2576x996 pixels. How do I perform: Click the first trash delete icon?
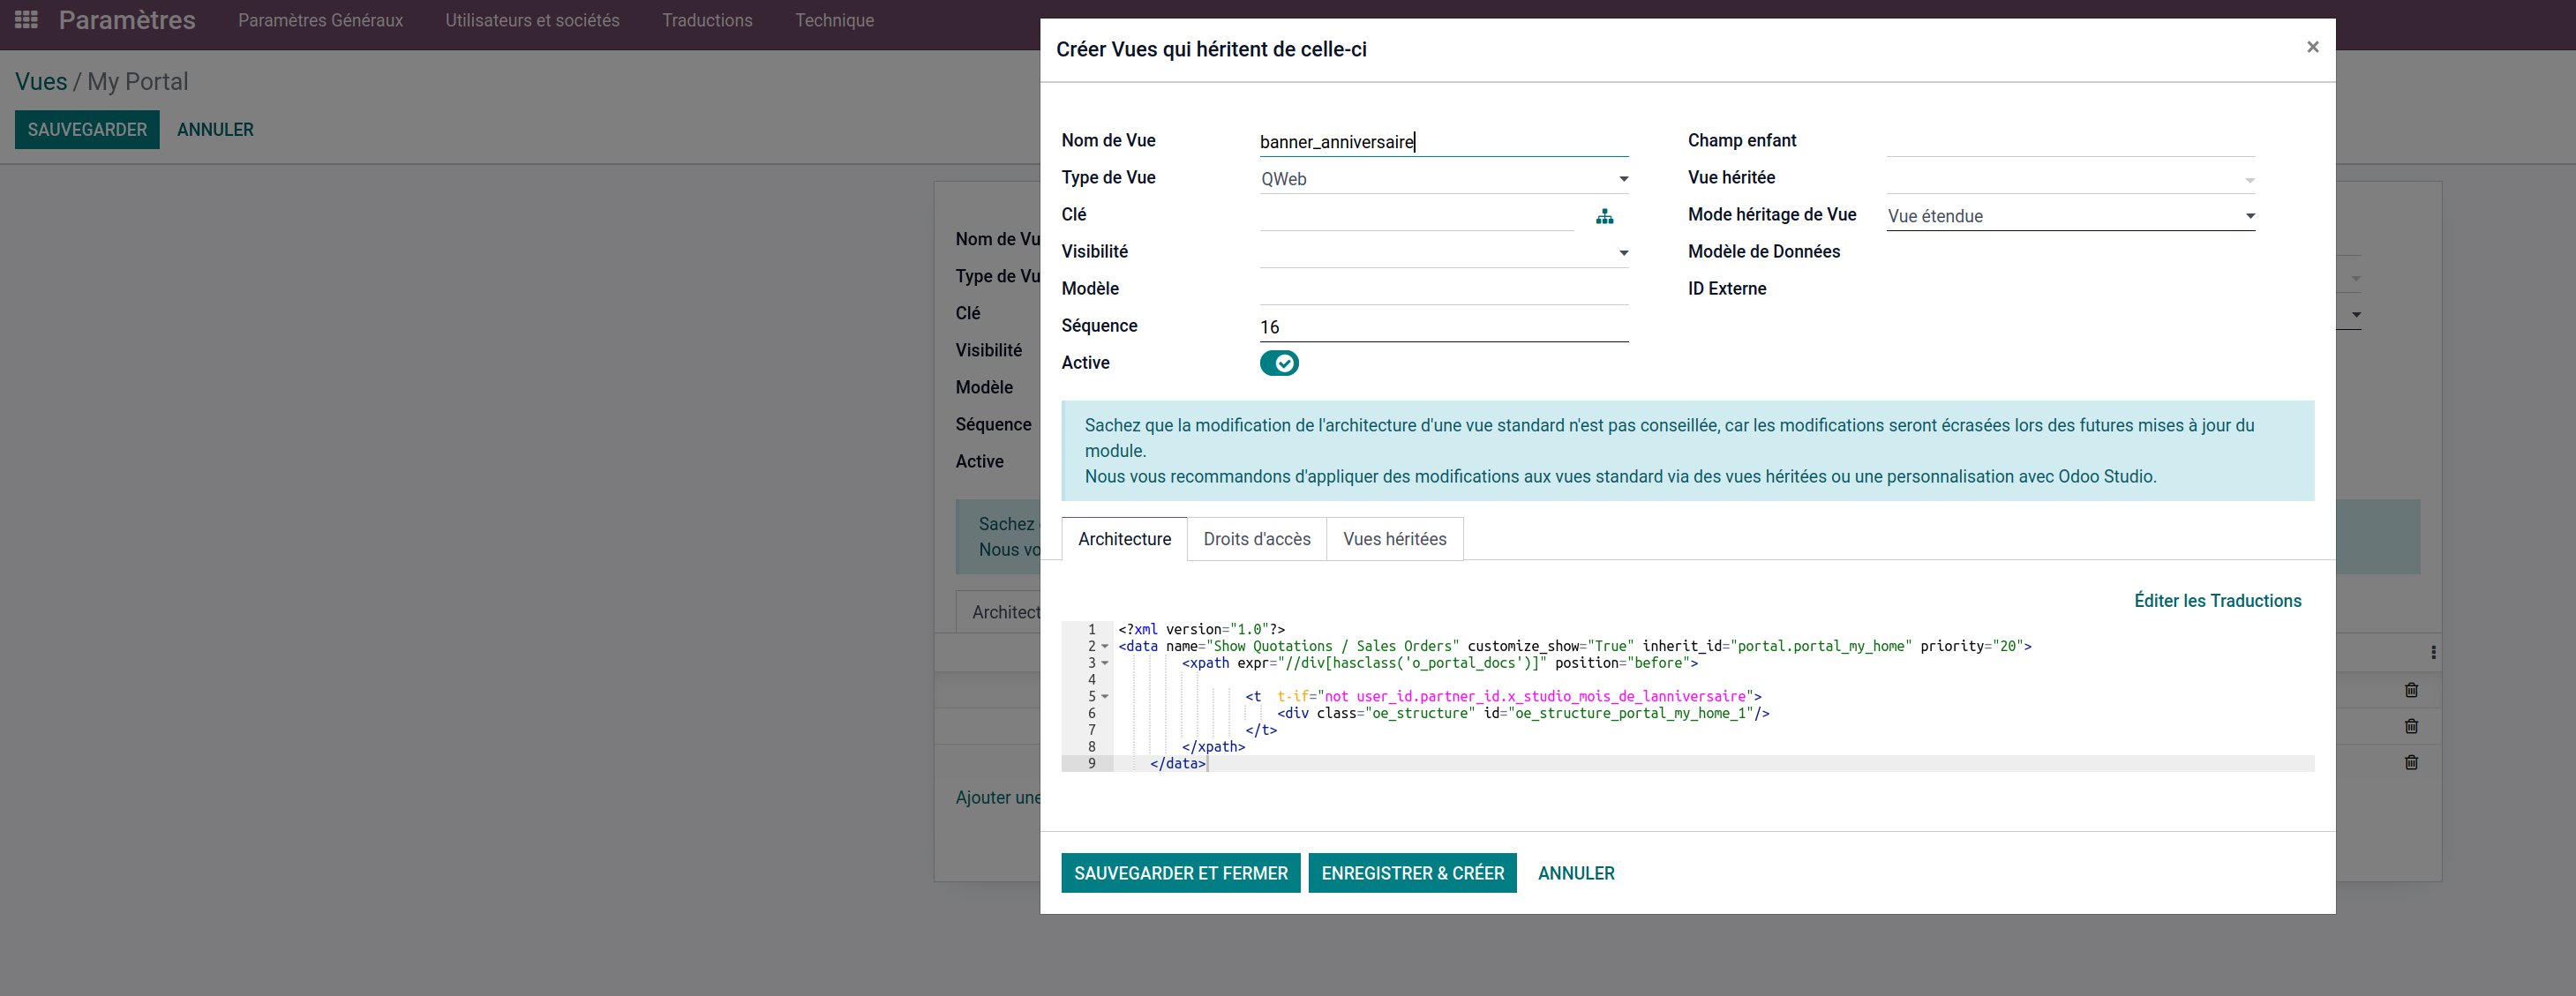click(x=2411, y=690)
